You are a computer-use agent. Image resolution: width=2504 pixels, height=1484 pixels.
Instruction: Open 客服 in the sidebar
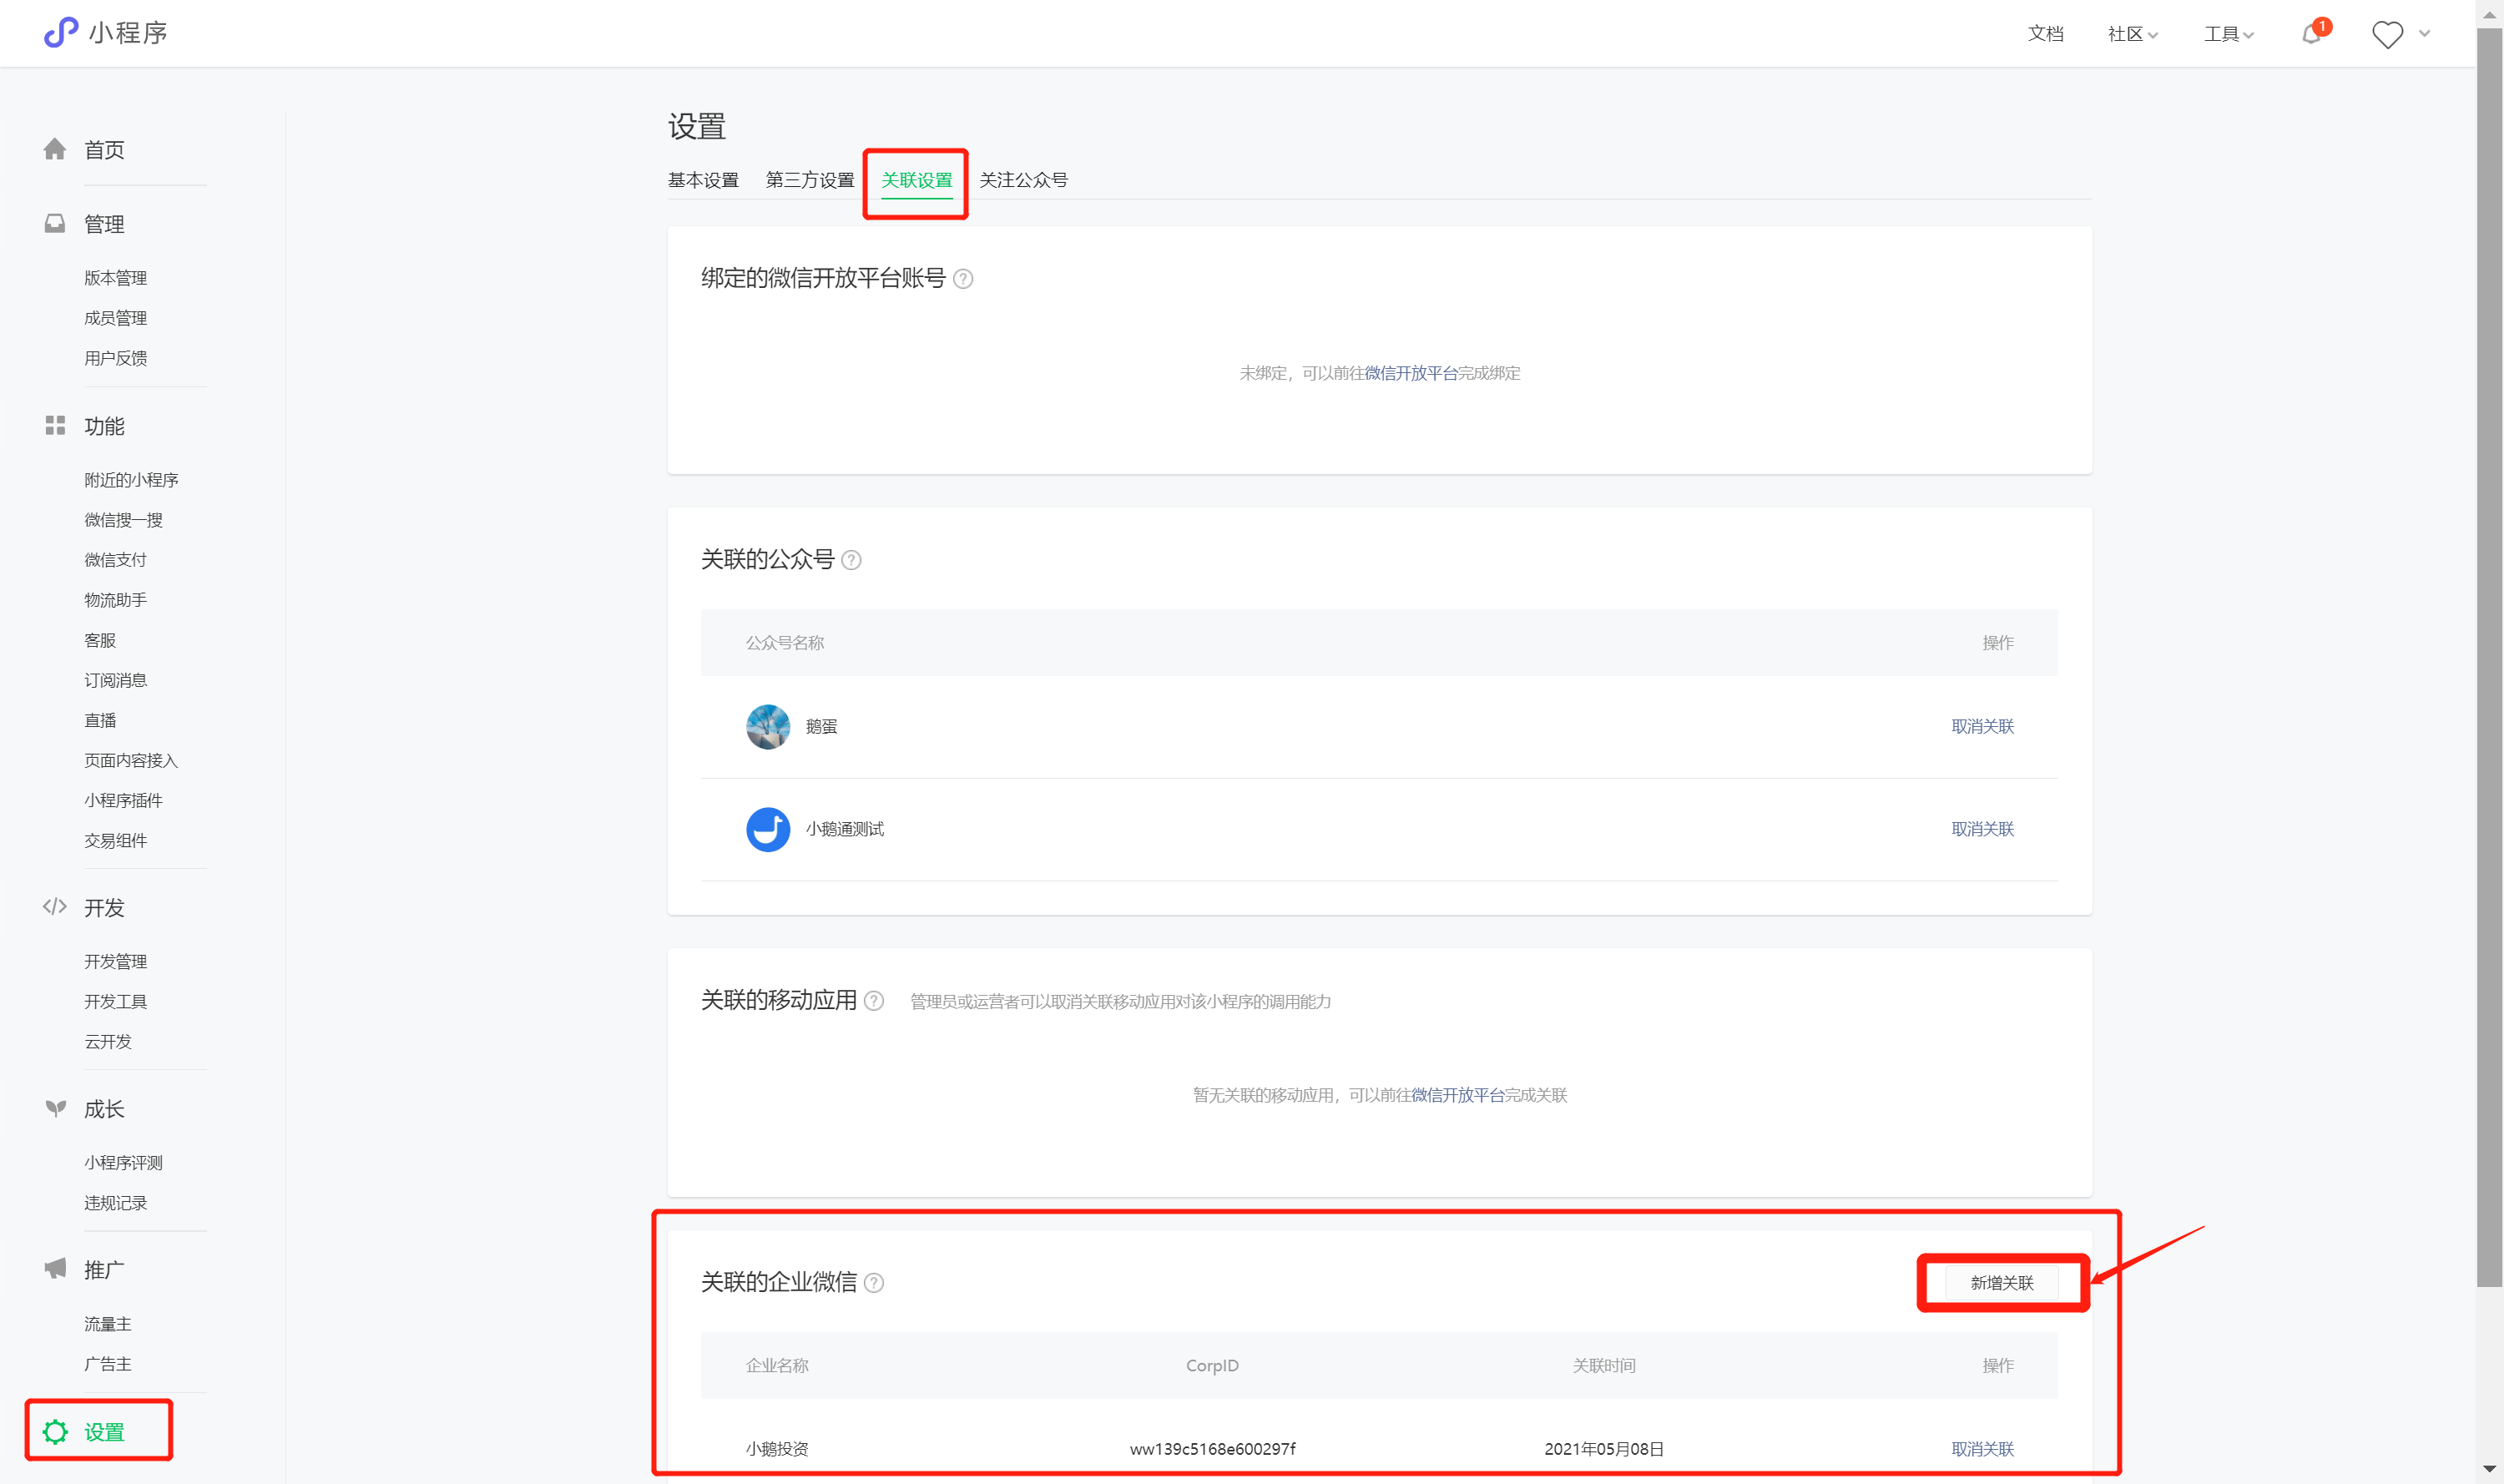click(x=100, y=640)
